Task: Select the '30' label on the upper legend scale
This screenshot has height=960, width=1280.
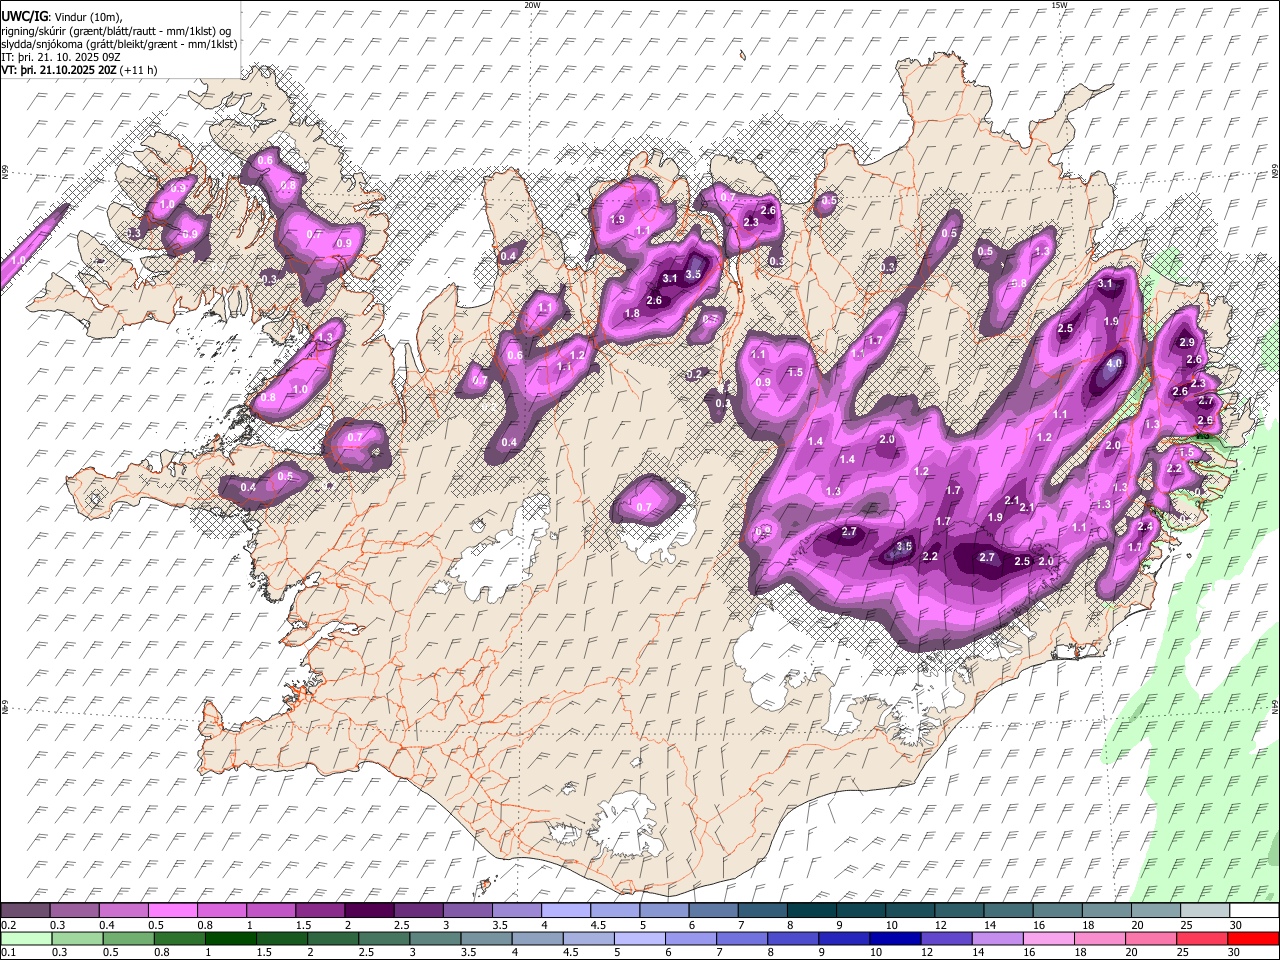Action: point(1235,925)
